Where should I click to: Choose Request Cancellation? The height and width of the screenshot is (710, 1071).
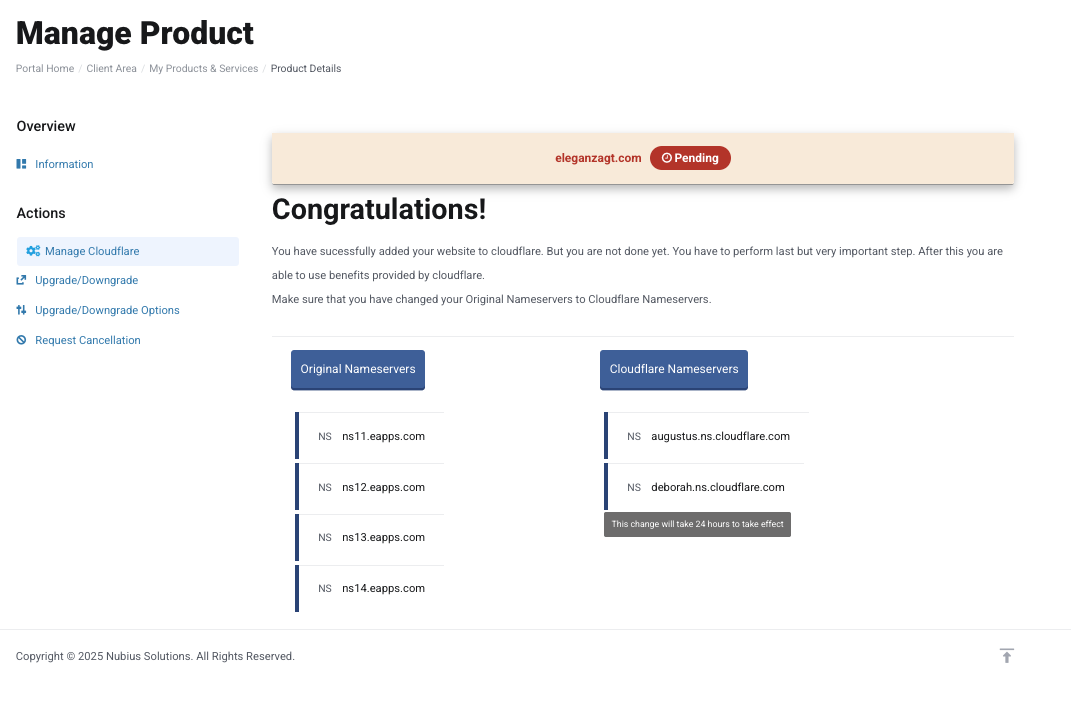pos(88,340)
